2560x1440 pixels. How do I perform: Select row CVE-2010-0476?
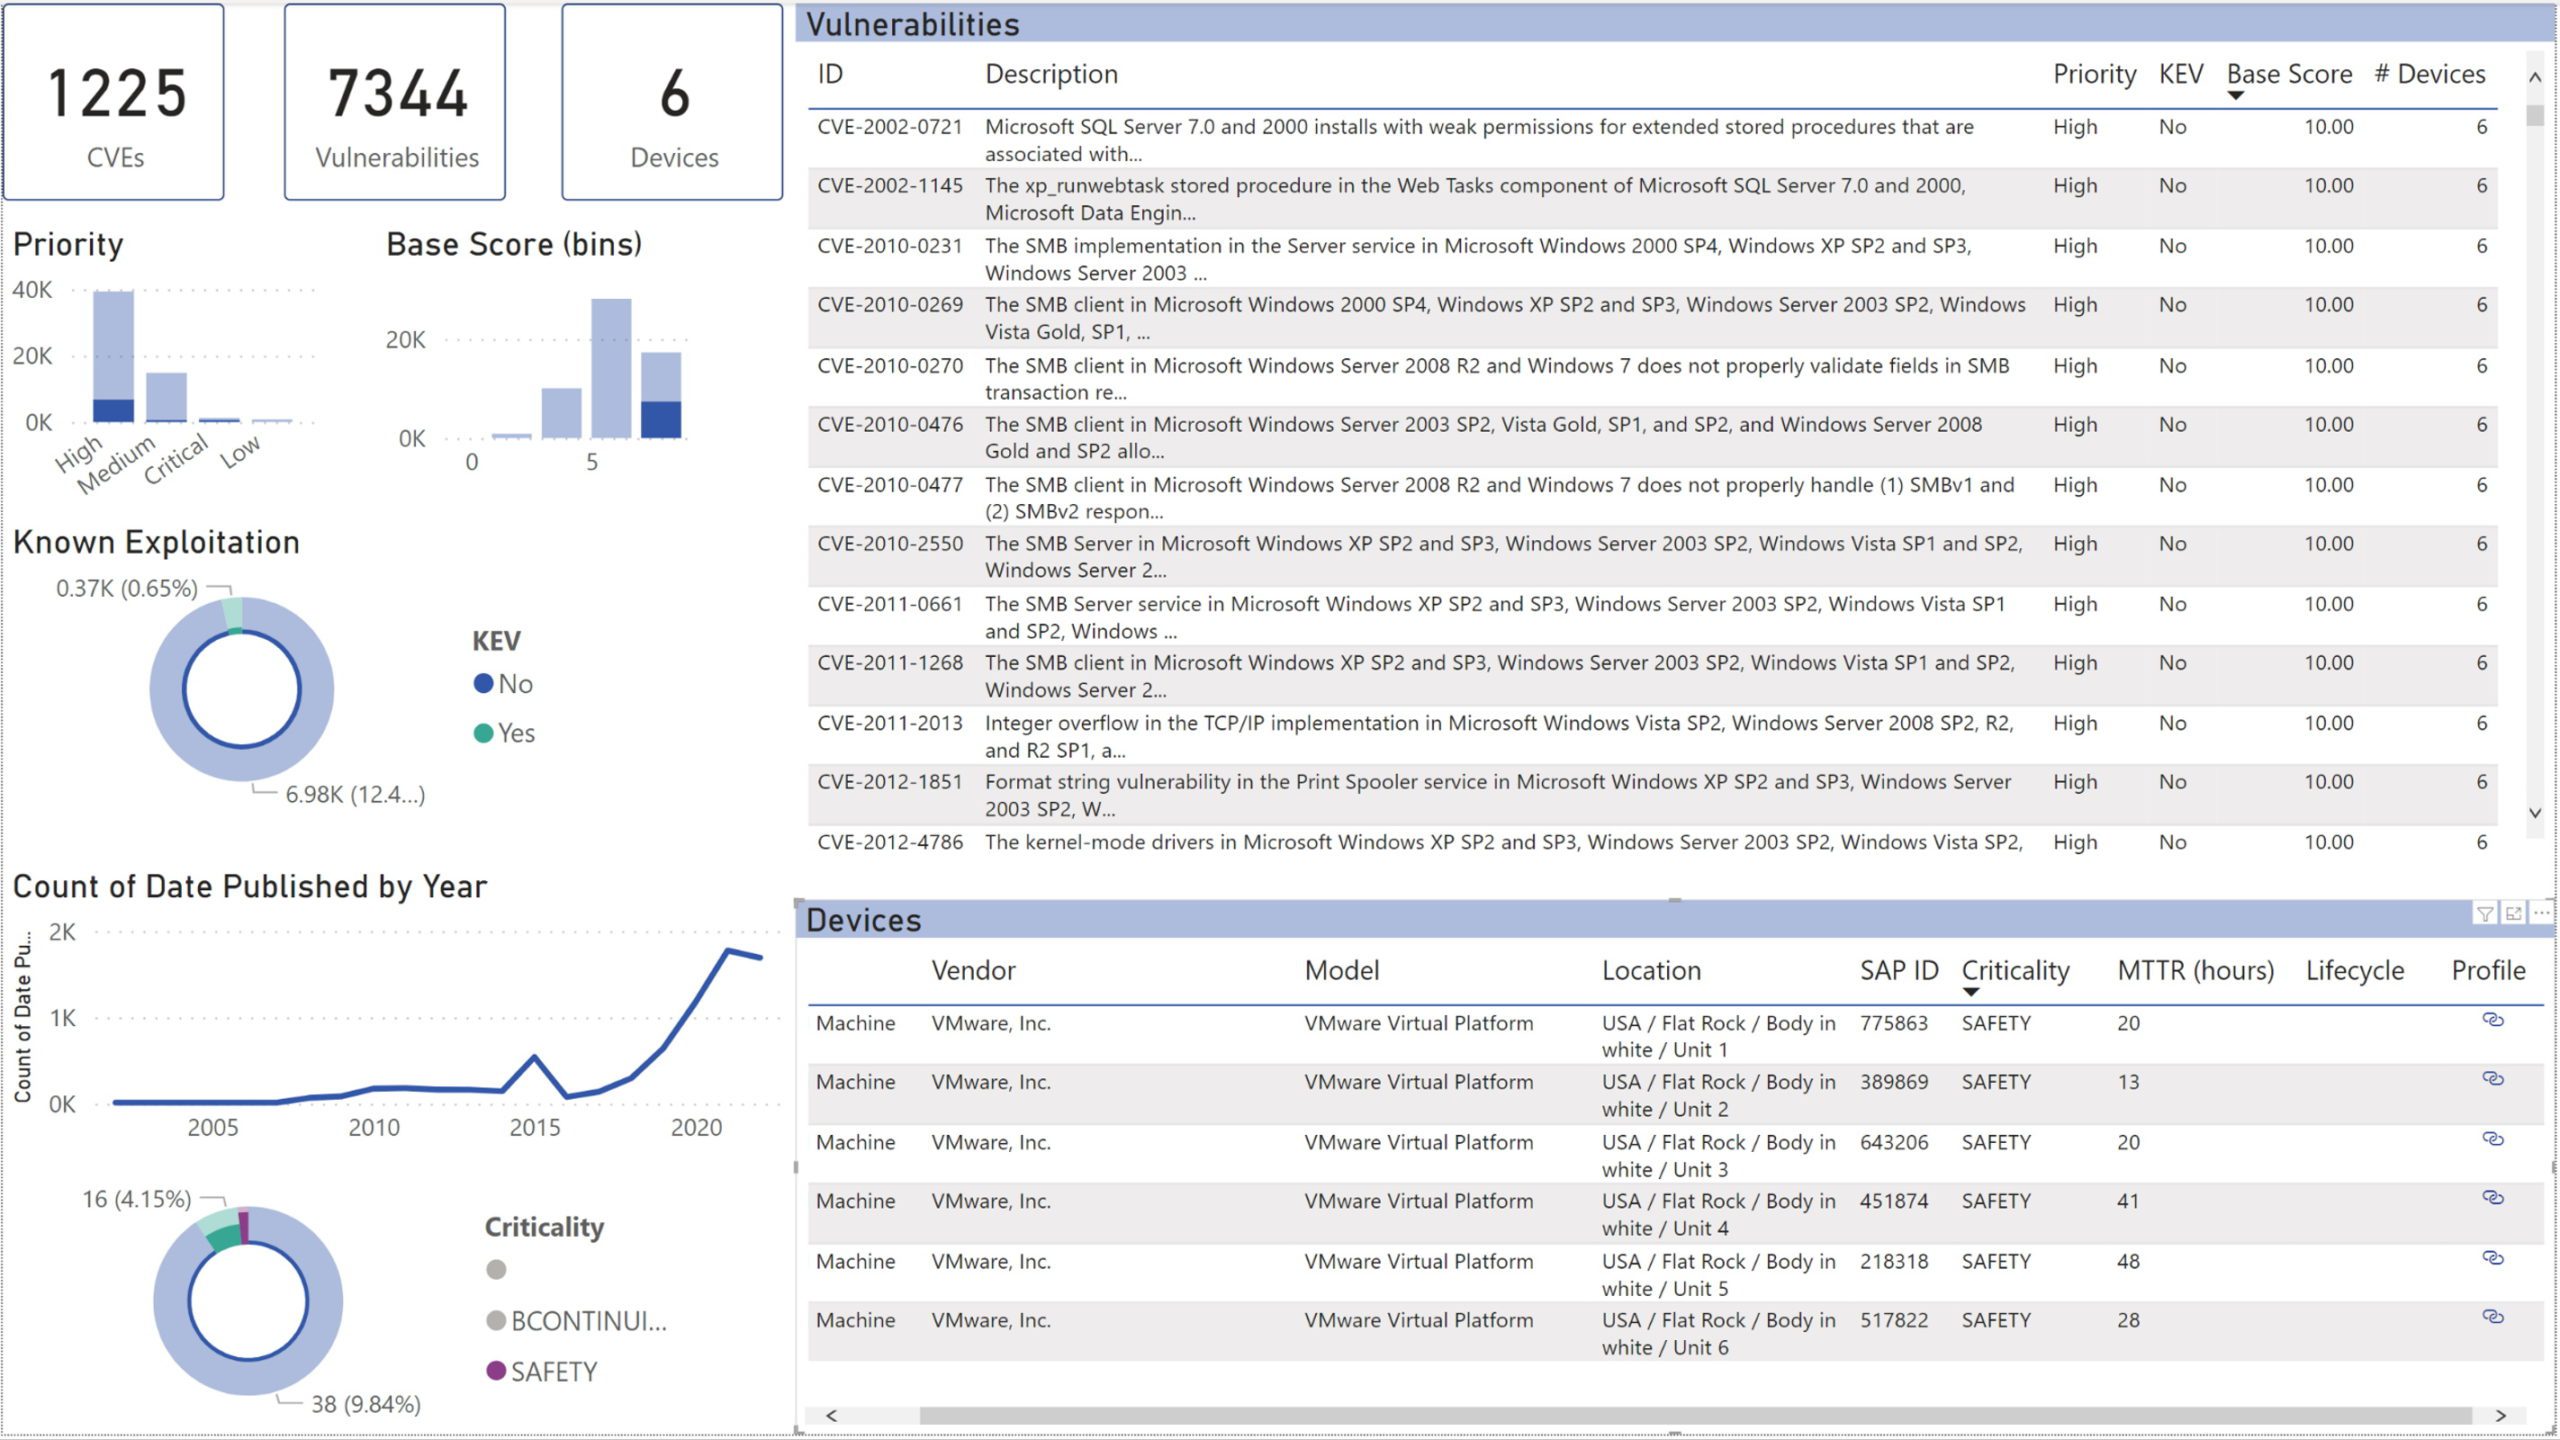[x=1652, y=437]
